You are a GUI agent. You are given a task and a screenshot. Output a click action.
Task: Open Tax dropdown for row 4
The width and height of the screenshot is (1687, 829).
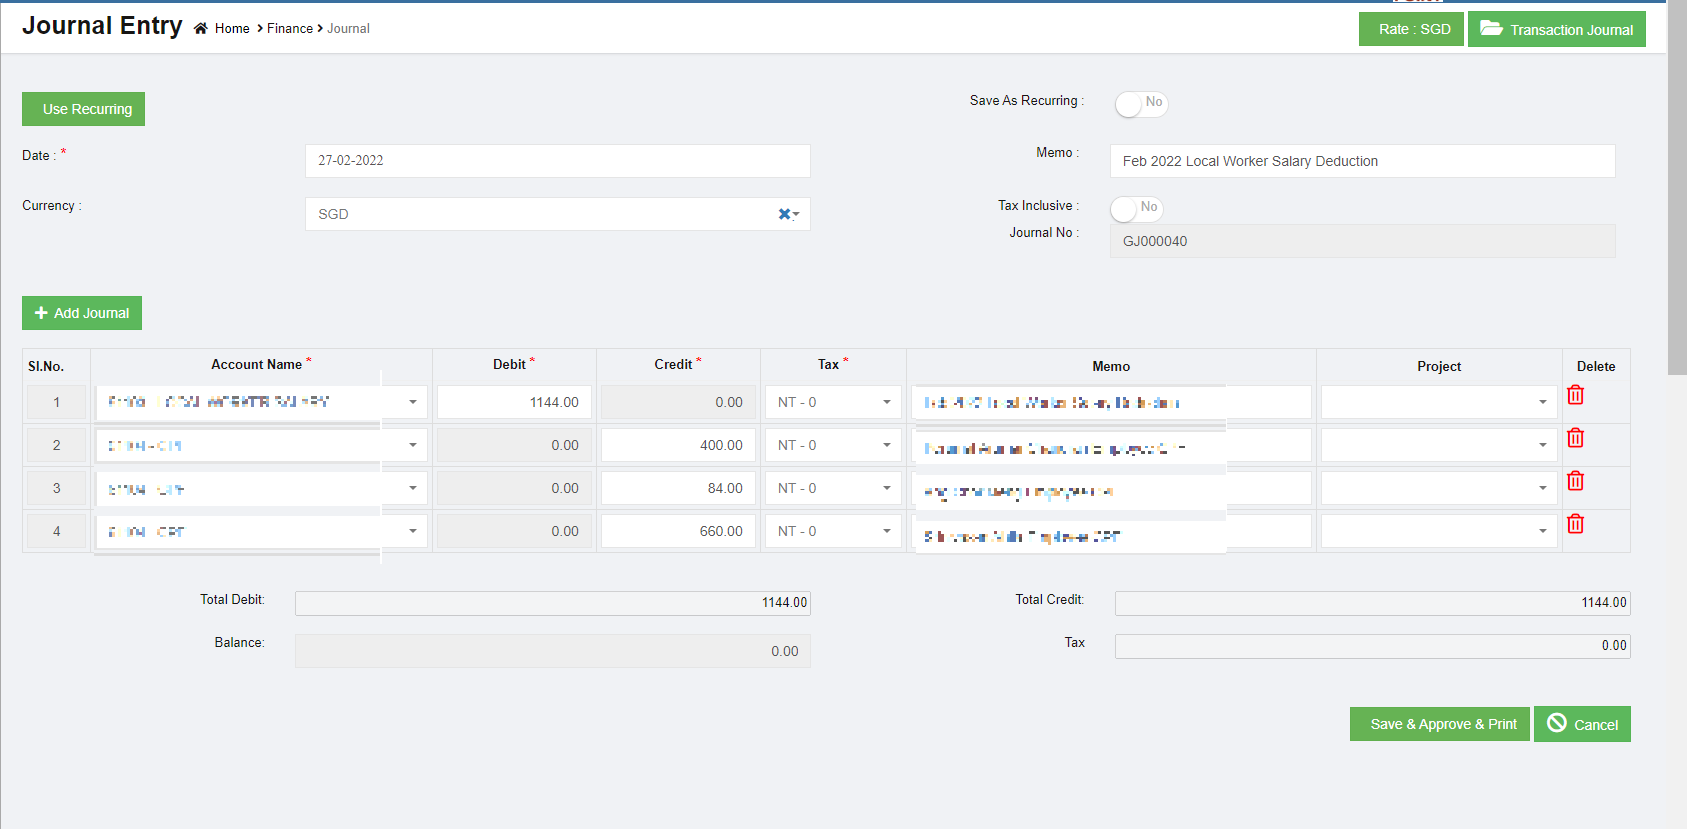(886, 531)
